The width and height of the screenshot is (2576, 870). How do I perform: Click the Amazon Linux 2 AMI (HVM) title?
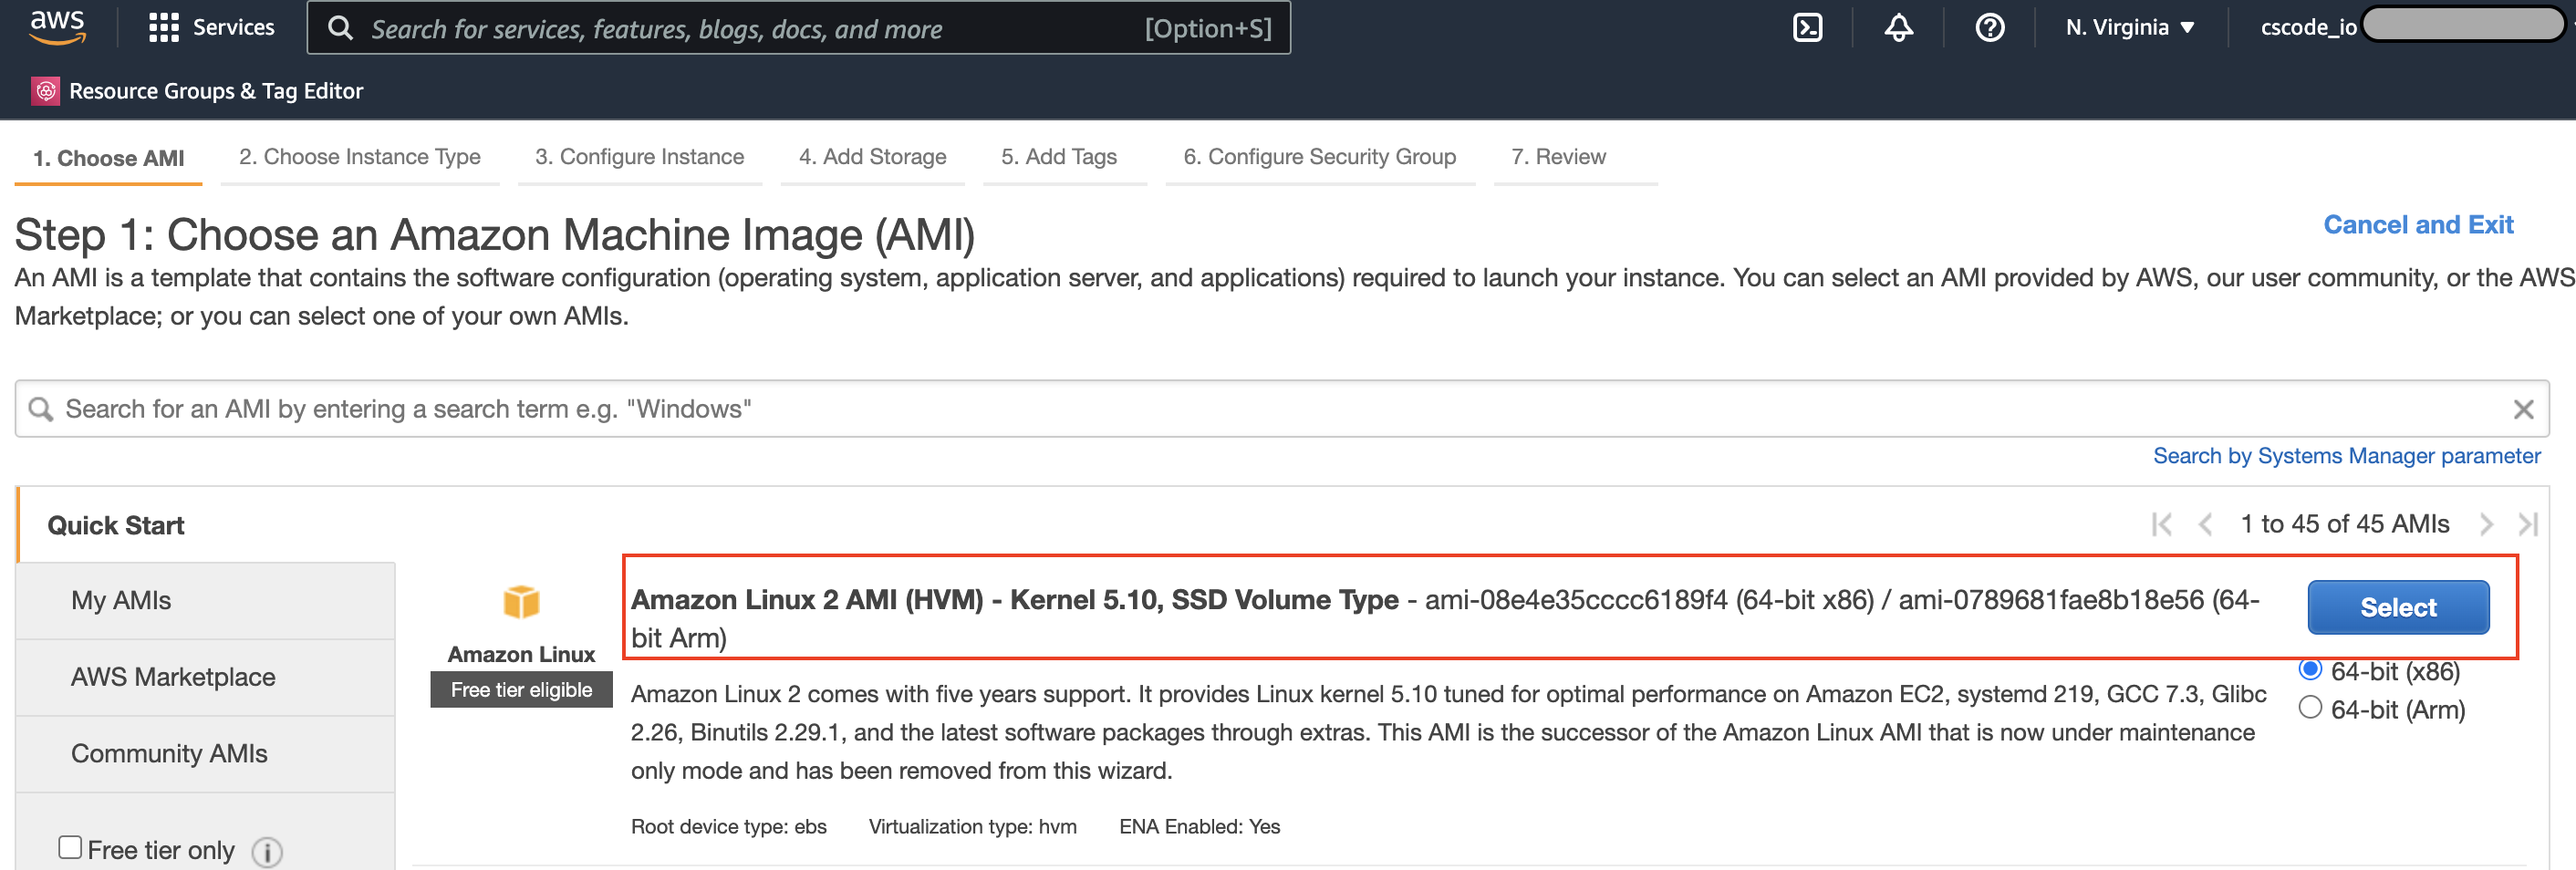1014,600
